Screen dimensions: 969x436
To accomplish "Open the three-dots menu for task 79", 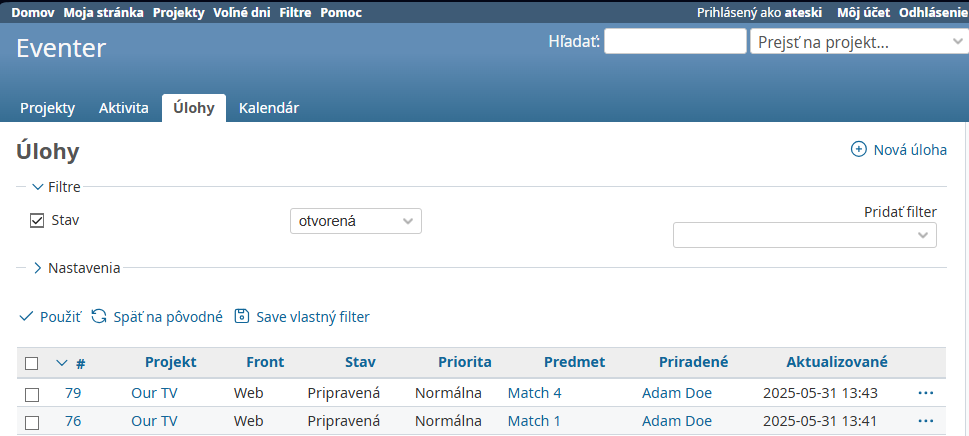I will 926,393.
